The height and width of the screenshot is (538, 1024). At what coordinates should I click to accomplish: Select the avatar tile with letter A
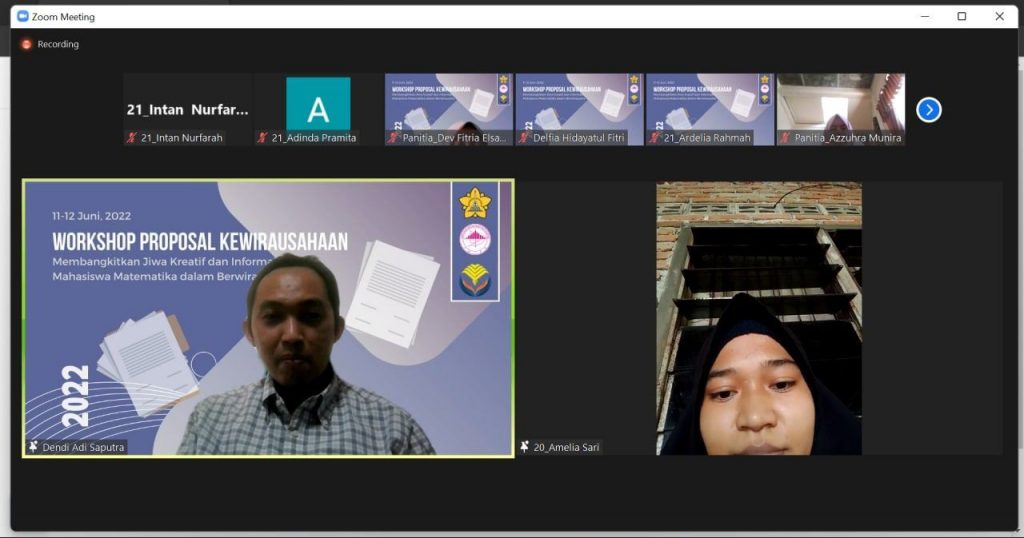click(x=318, y=103)
